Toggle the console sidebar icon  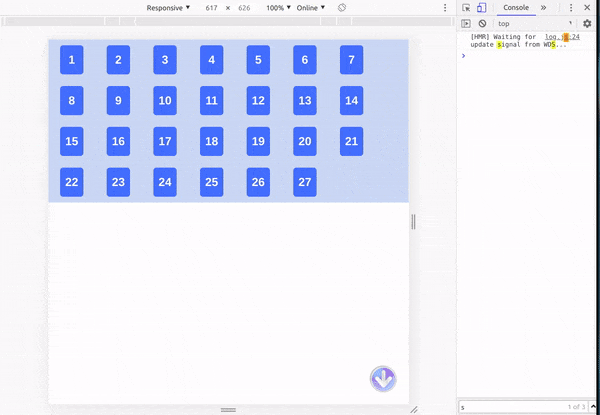466,23
